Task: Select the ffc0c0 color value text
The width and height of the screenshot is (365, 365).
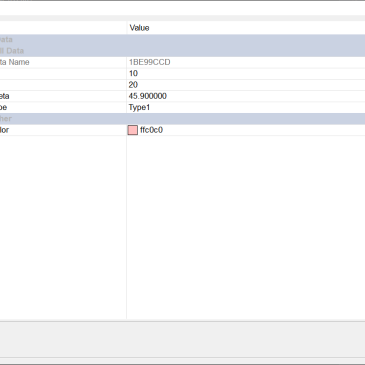Action: (151, 130)
